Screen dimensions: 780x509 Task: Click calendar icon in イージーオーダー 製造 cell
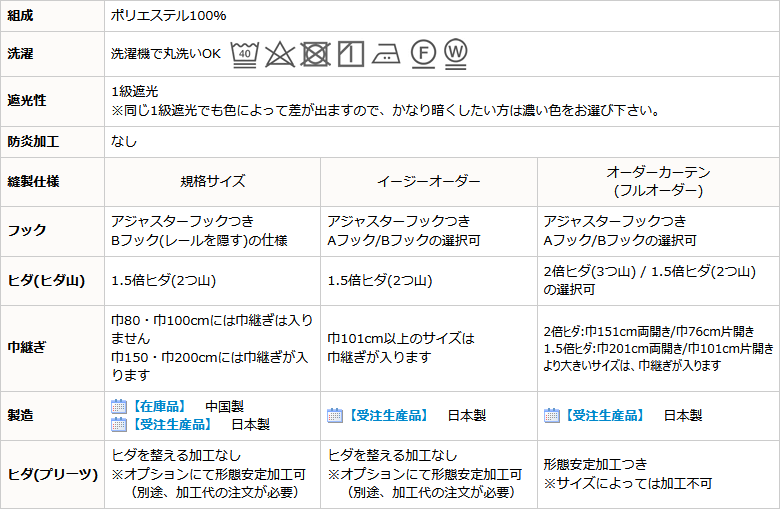tap(335, 415)
